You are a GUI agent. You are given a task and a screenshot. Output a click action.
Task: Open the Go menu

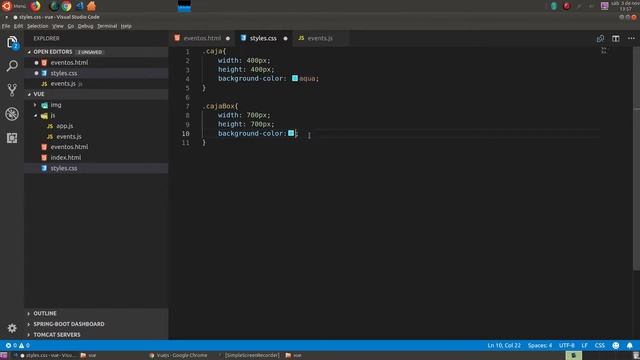(x=71, y=26)
